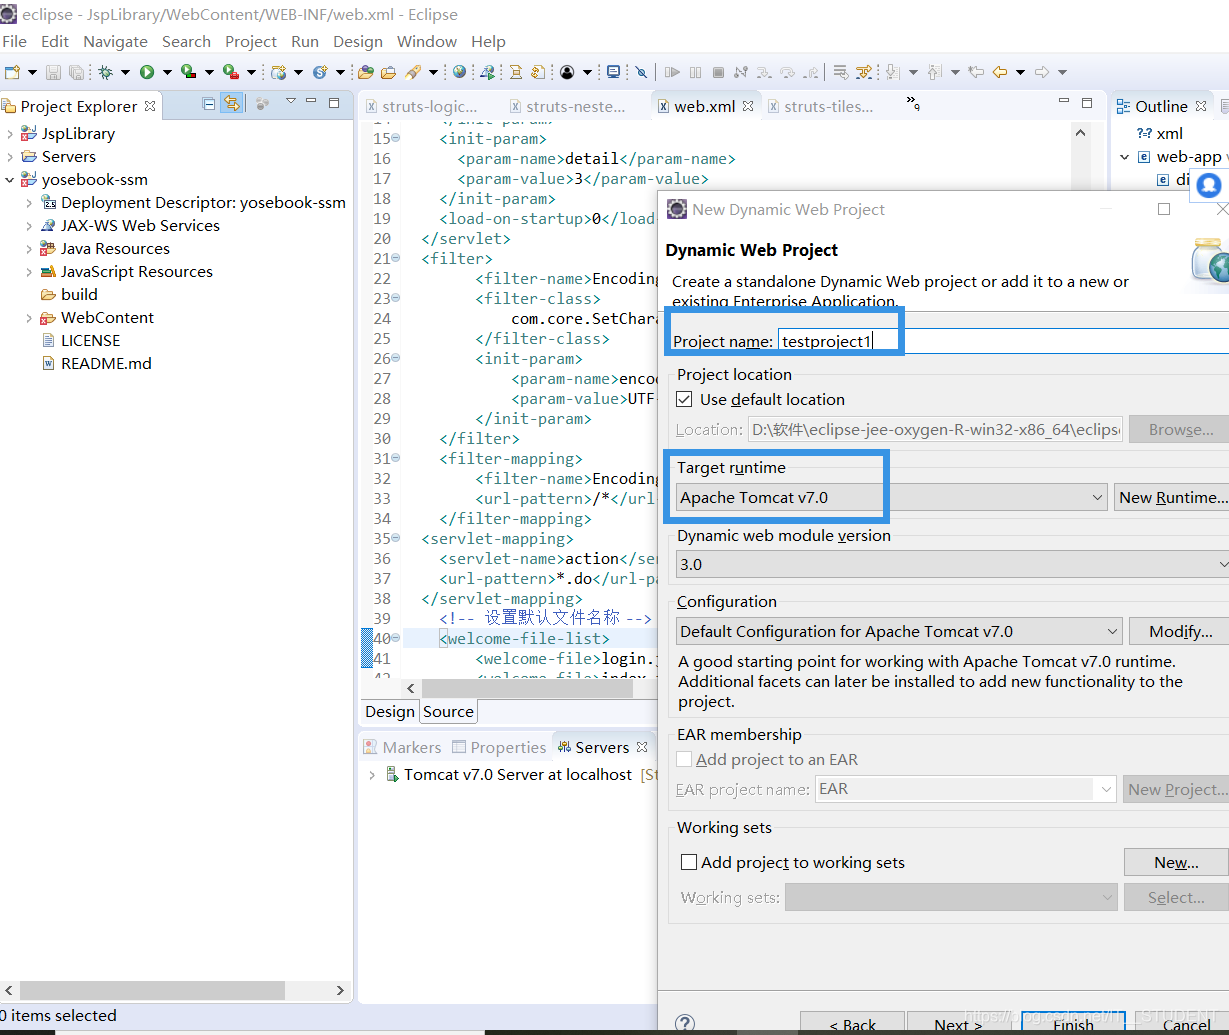1229x1035 pixels.
Task: Expand the WebContent folder
Action: click(29, 318)
